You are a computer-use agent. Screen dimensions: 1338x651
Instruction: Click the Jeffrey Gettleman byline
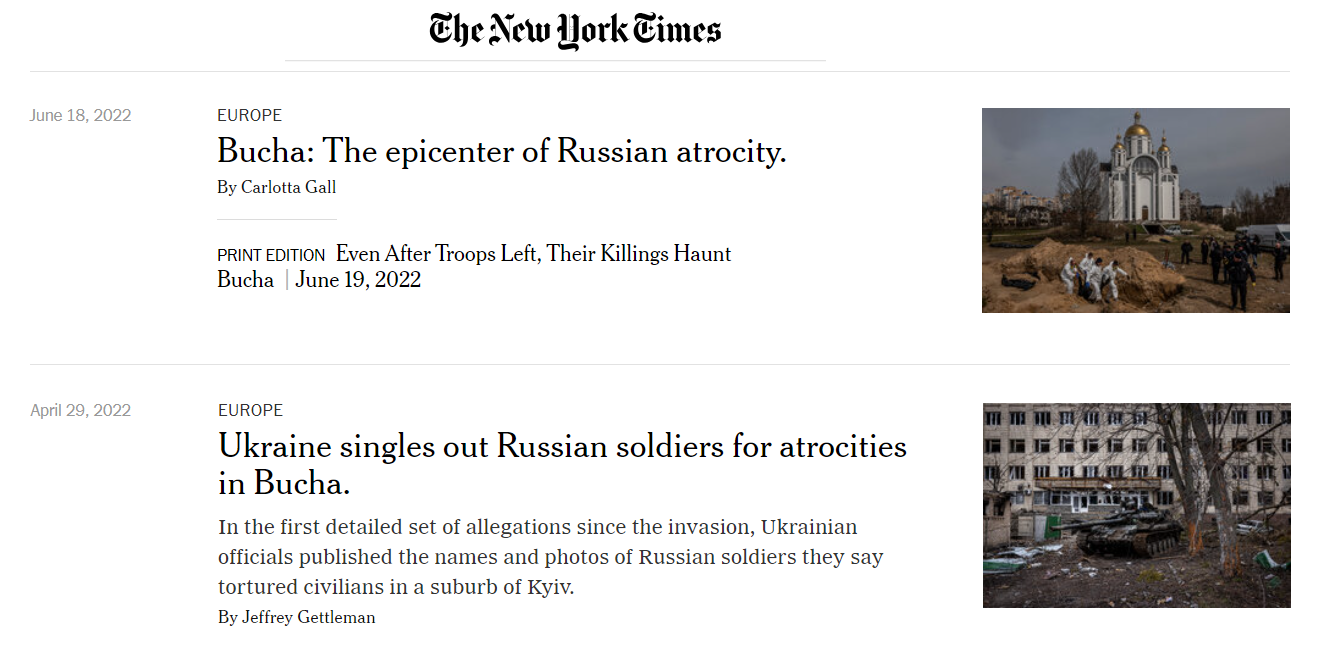(x=296, y=618)
